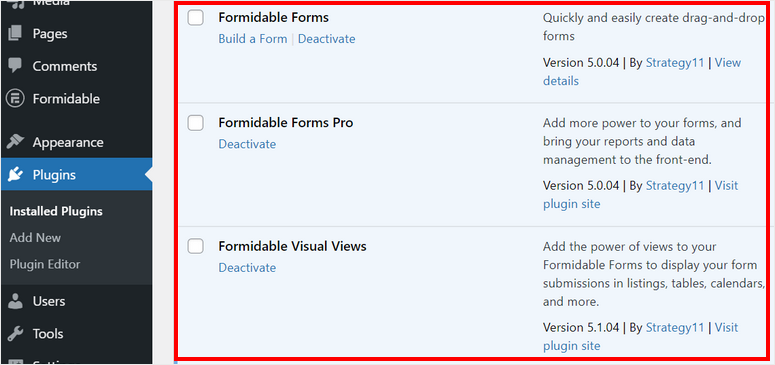Open the Build a Form link
Image resolution: width=775 pixels, height=365 pixels.
point(253,39)
